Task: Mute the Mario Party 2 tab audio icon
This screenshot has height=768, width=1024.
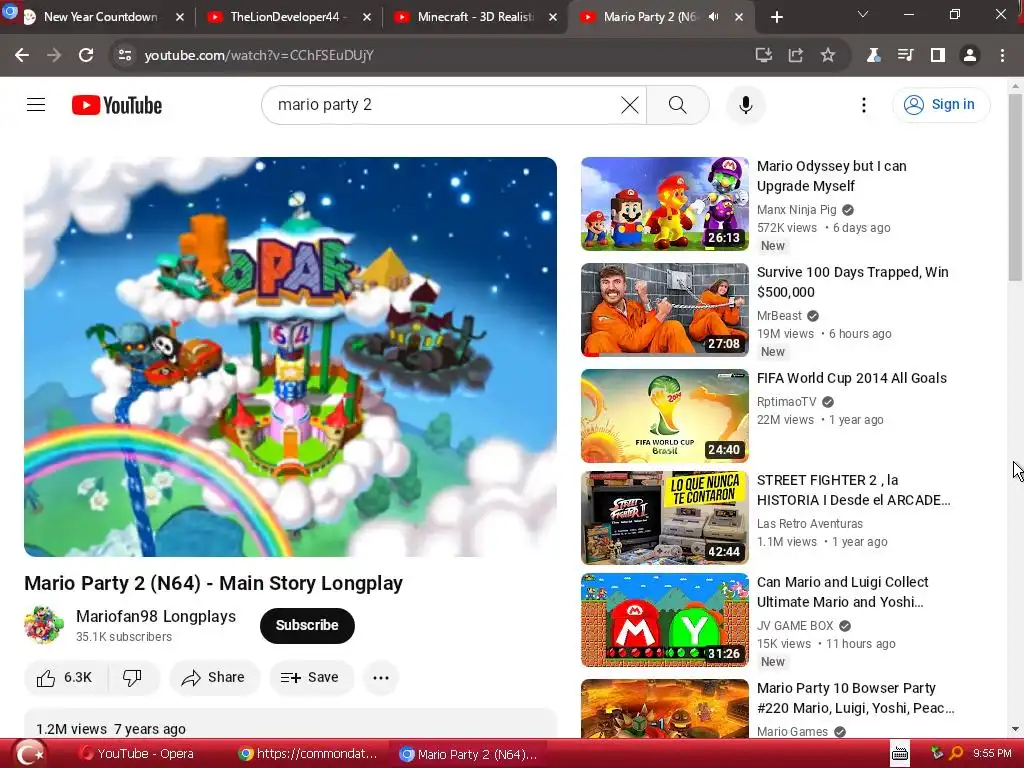Action: coord(713,17)
